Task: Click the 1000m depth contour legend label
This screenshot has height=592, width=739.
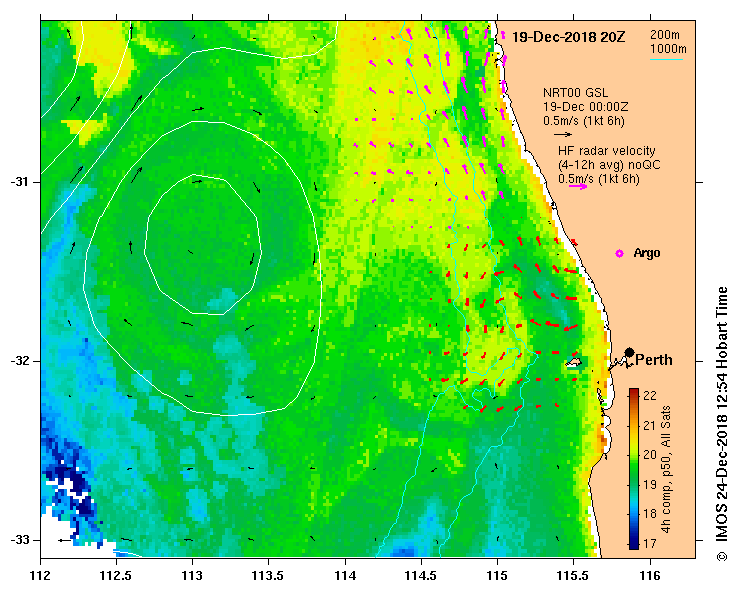Action: 668,49
